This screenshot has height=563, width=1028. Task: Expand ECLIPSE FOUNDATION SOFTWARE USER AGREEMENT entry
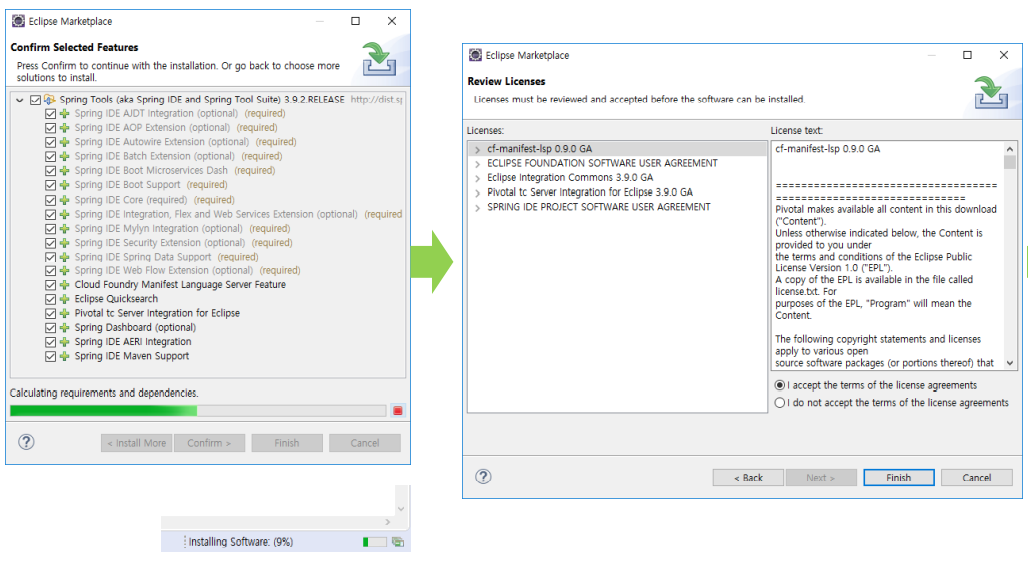[477, 164]
